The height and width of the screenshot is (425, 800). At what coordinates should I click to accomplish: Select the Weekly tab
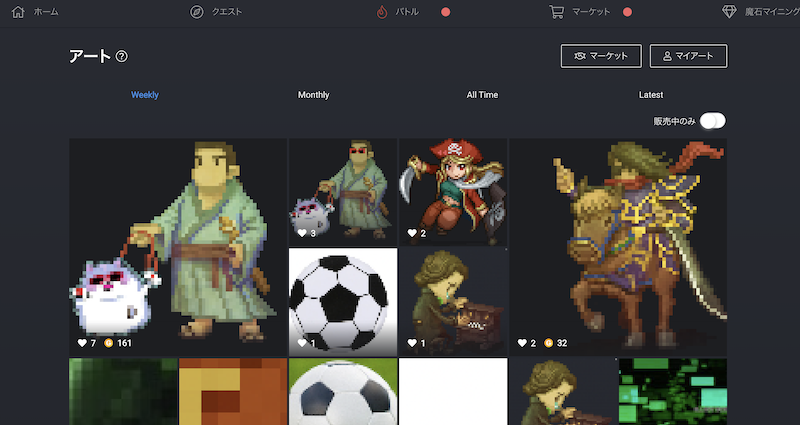145,95
